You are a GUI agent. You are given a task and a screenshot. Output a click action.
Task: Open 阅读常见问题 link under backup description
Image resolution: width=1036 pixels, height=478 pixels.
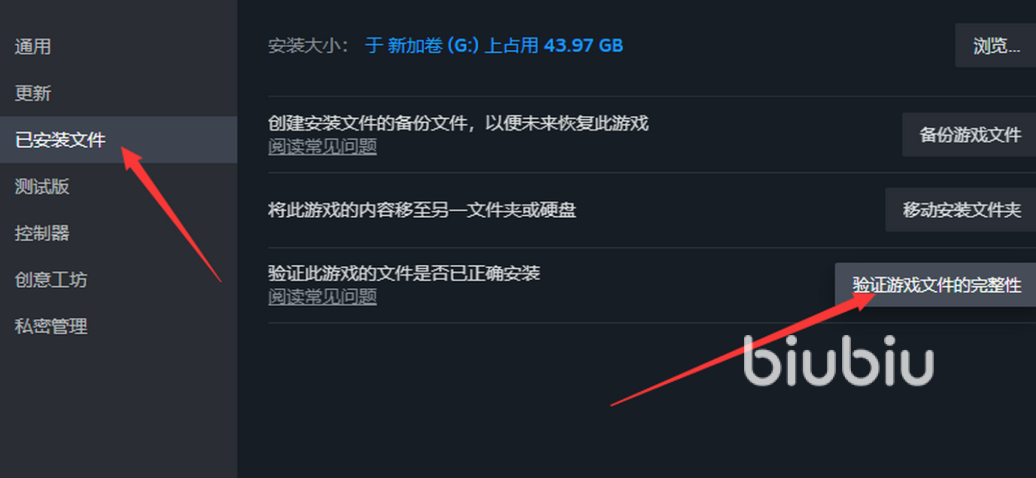tap(322, 146)
